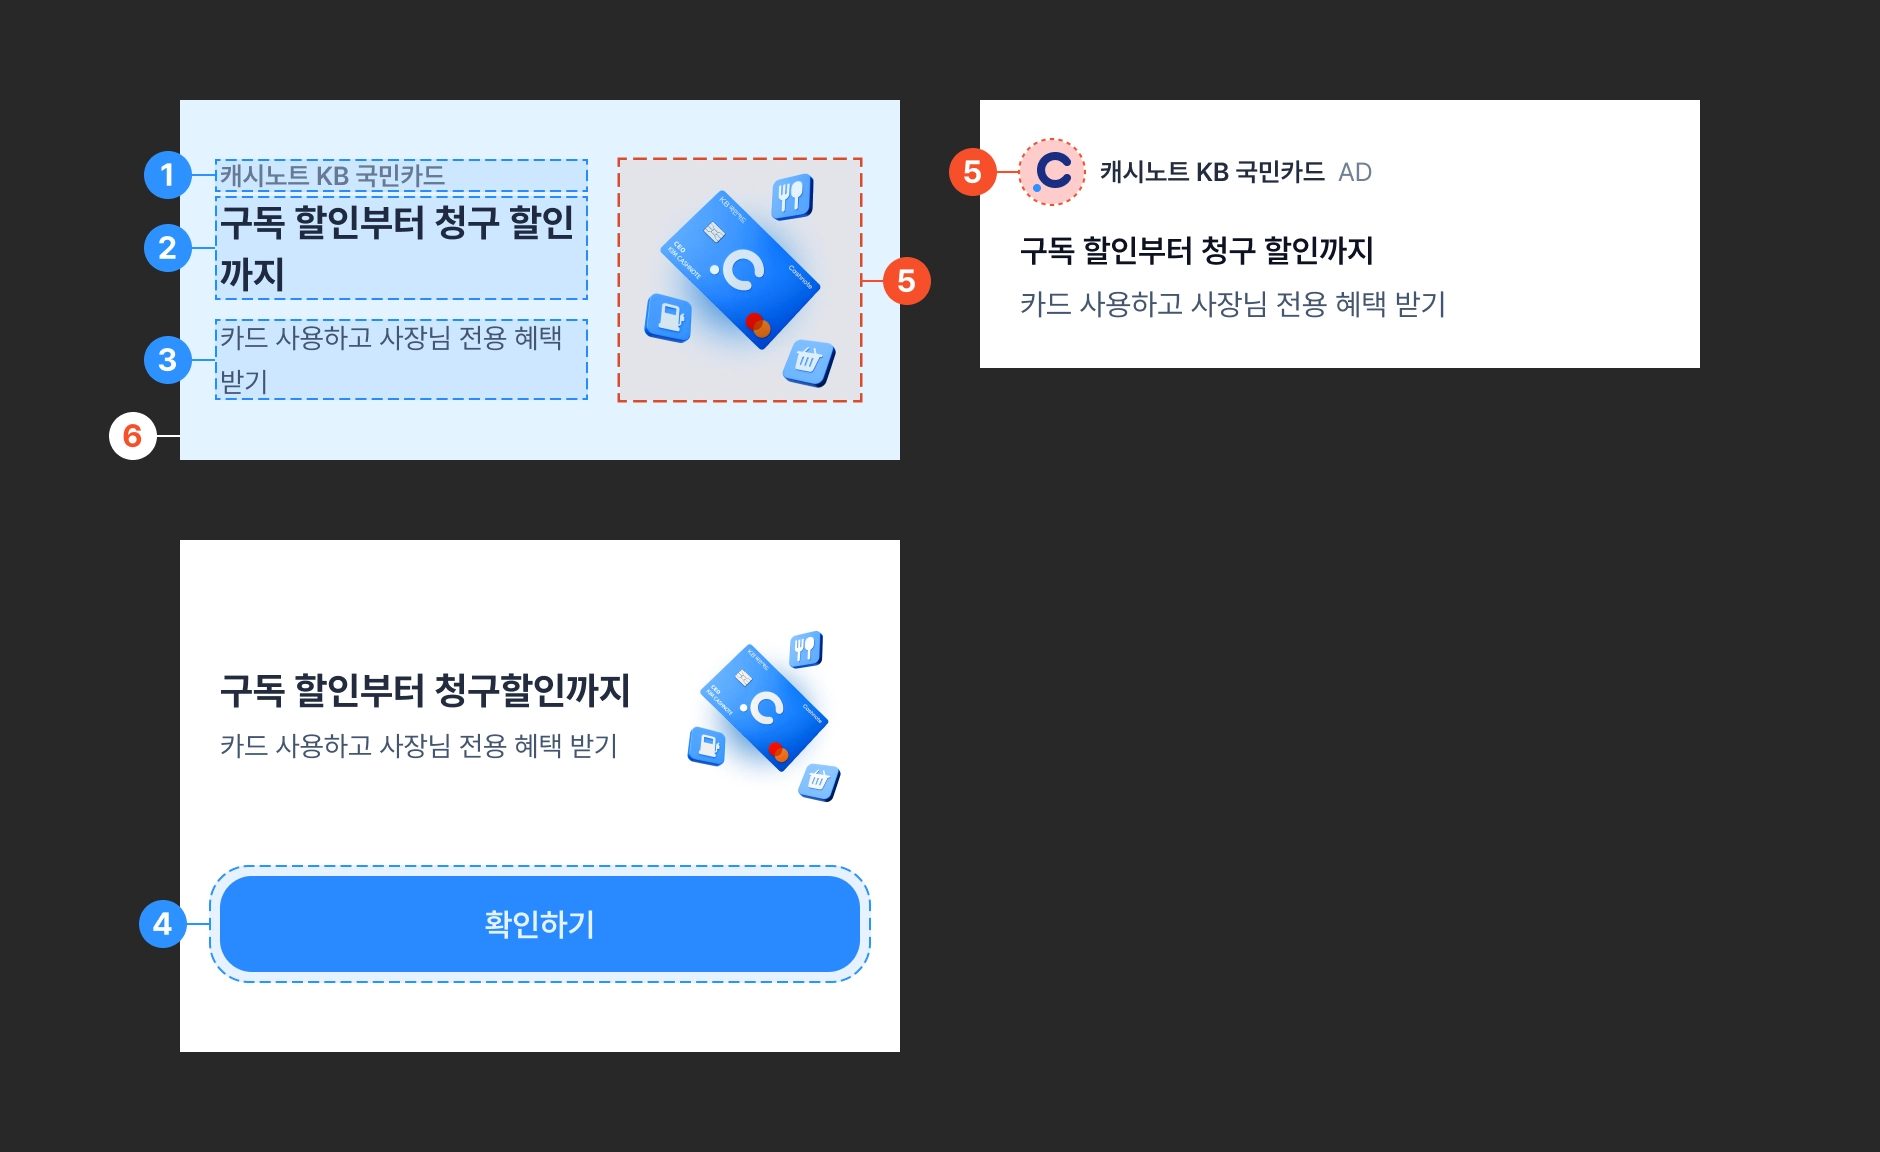Click gas pump icon in the 확인하기 card
1880x1152 pixels.
point(707,746)
